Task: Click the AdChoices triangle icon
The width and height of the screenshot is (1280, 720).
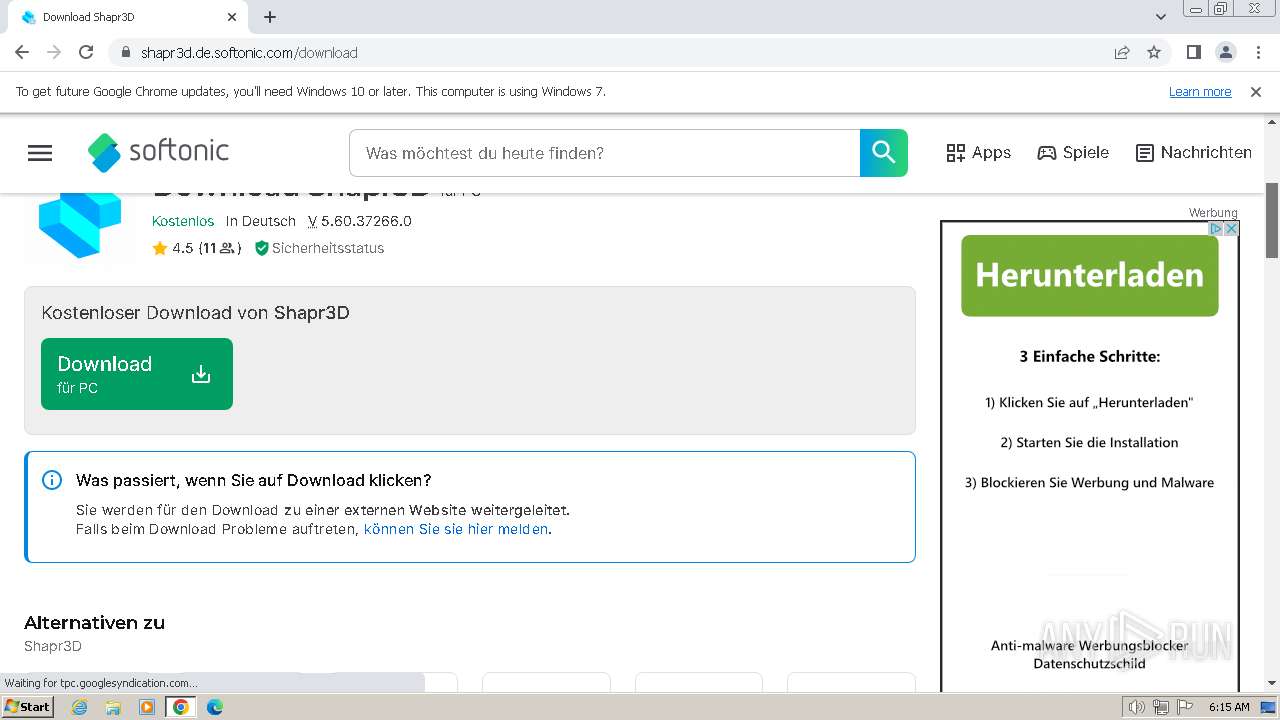Action: [1217, 229]
